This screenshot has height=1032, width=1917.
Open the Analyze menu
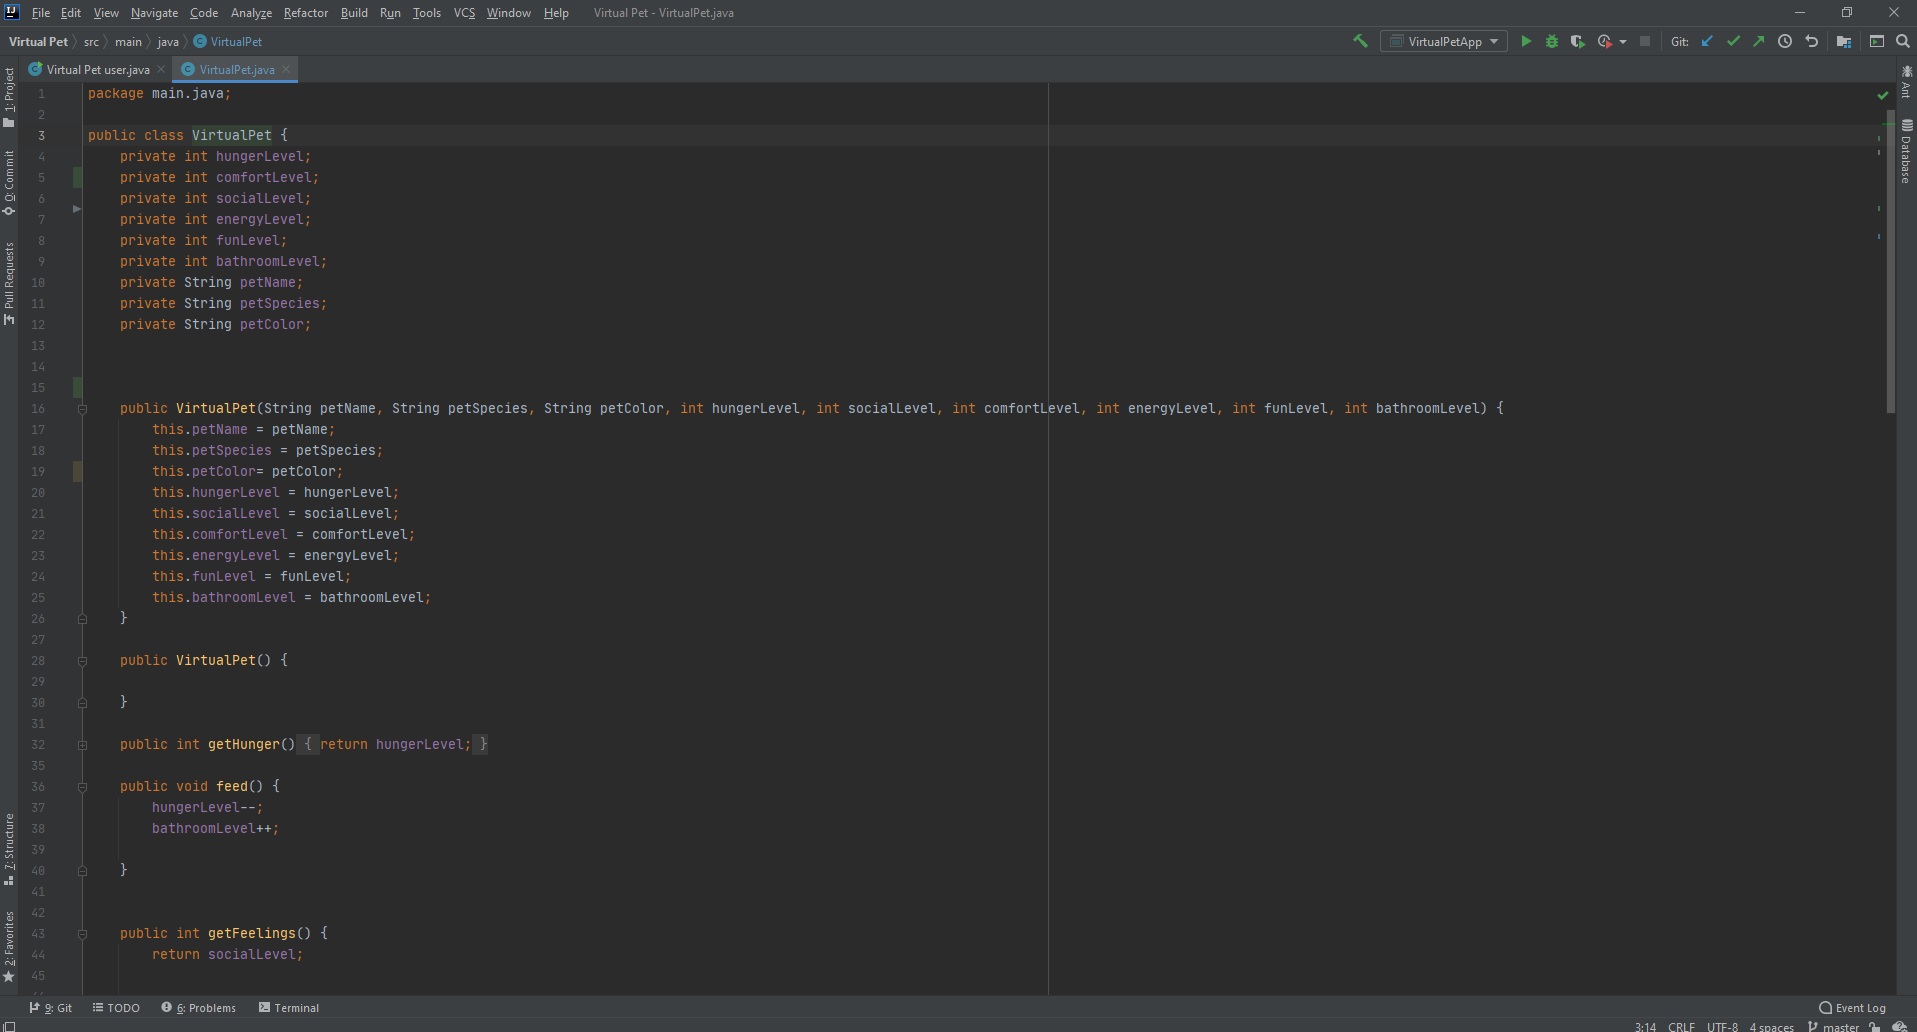(x=251, y=13)
